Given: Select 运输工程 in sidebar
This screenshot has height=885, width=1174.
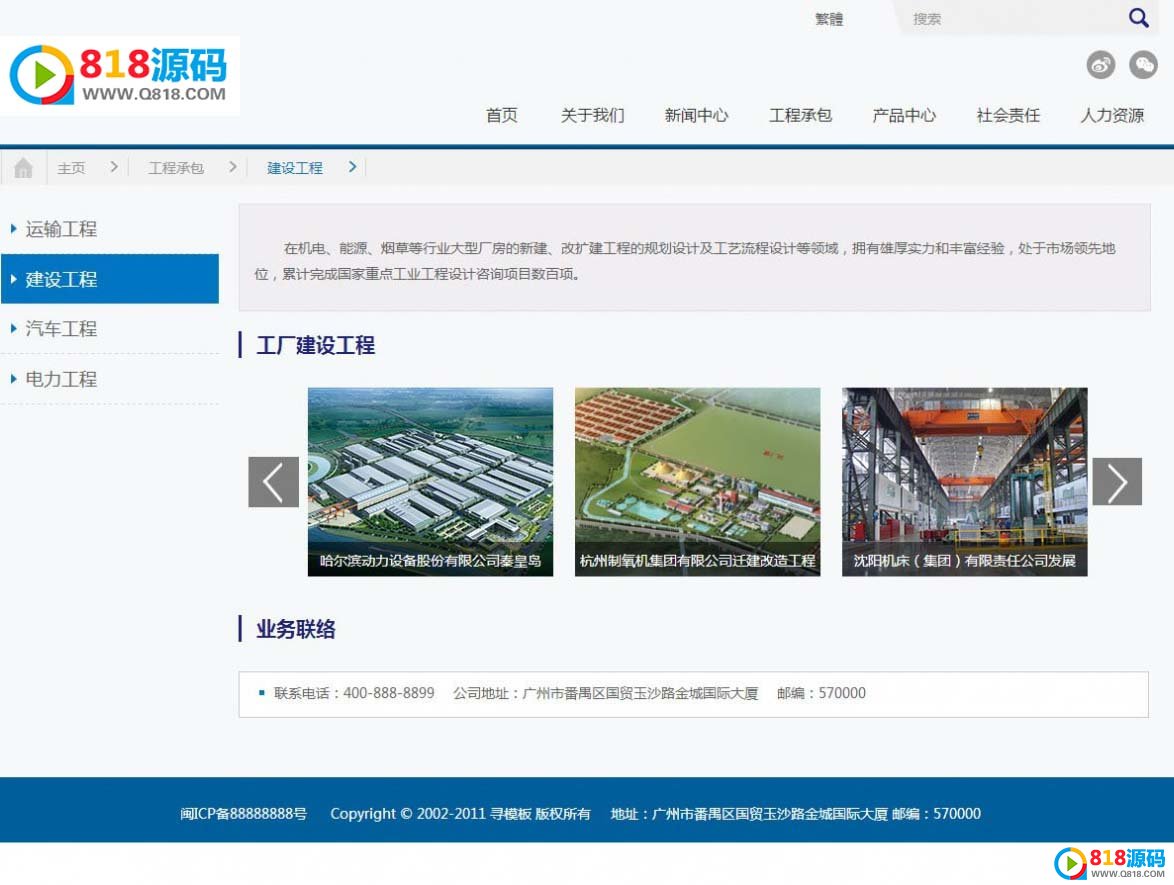Looking at the screenshot, I should tap(109, 229).
